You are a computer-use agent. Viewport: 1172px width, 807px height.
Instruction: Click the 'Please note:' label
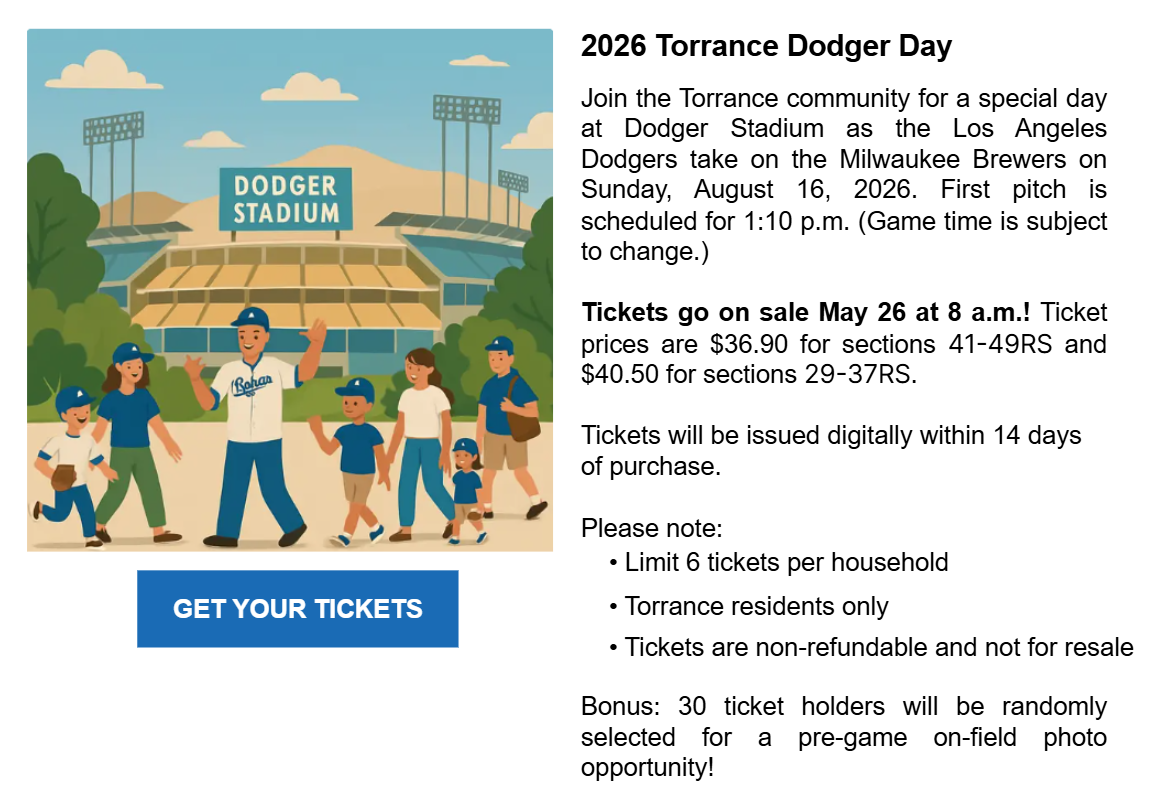point(652,528)
